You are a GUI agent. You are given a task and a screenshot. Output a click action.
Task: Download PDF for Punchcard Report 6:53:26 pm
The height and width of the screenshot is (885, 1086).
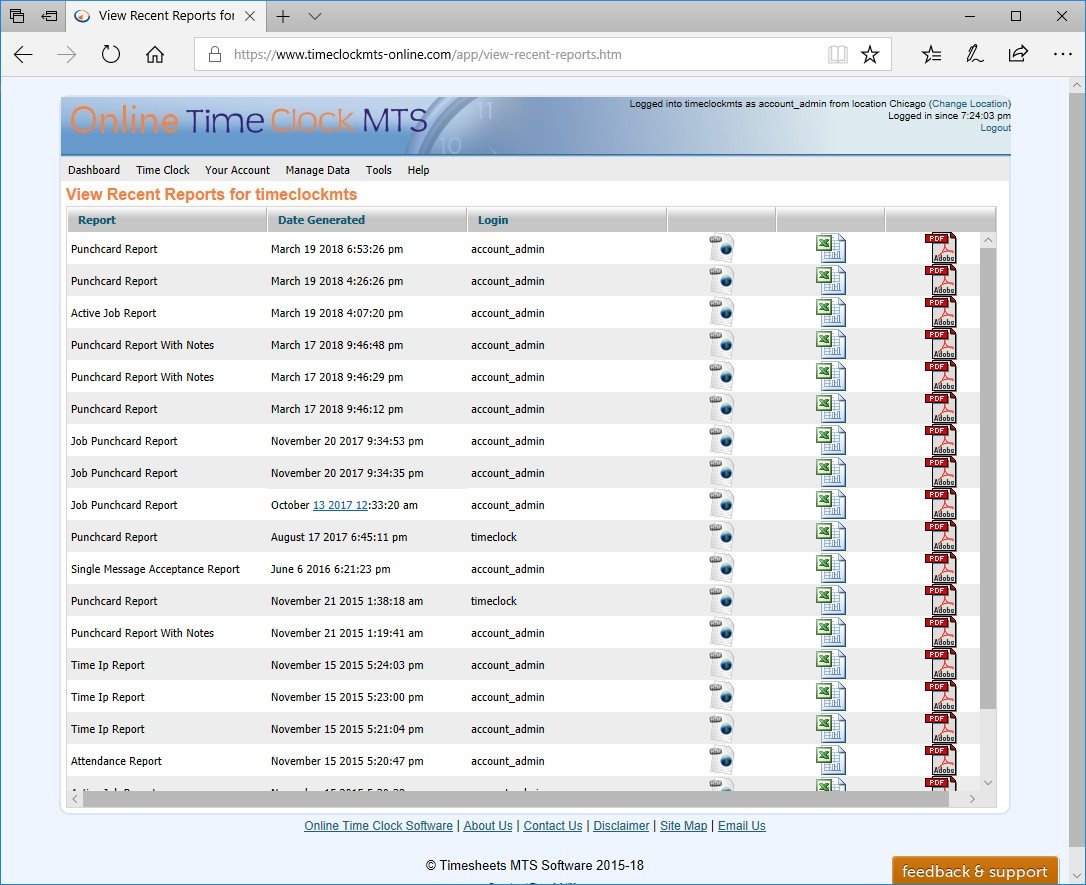(x=940, y=248)
